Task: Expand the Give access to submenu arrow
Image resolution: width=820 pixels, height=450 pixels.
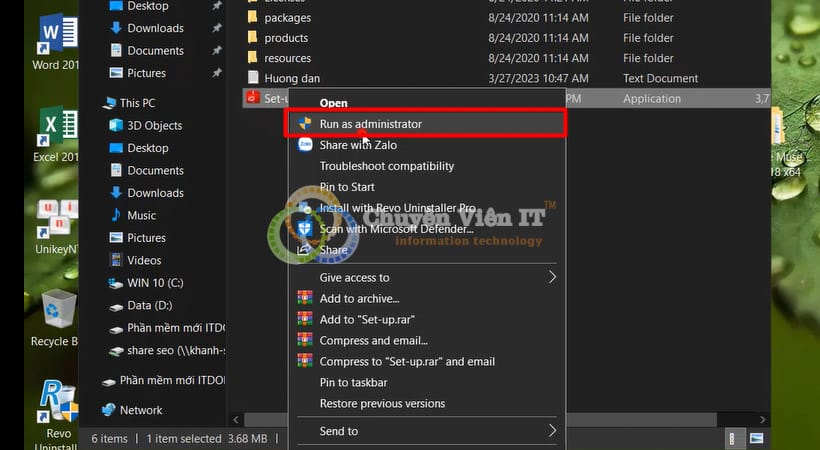Action: (x=552, y=277)
